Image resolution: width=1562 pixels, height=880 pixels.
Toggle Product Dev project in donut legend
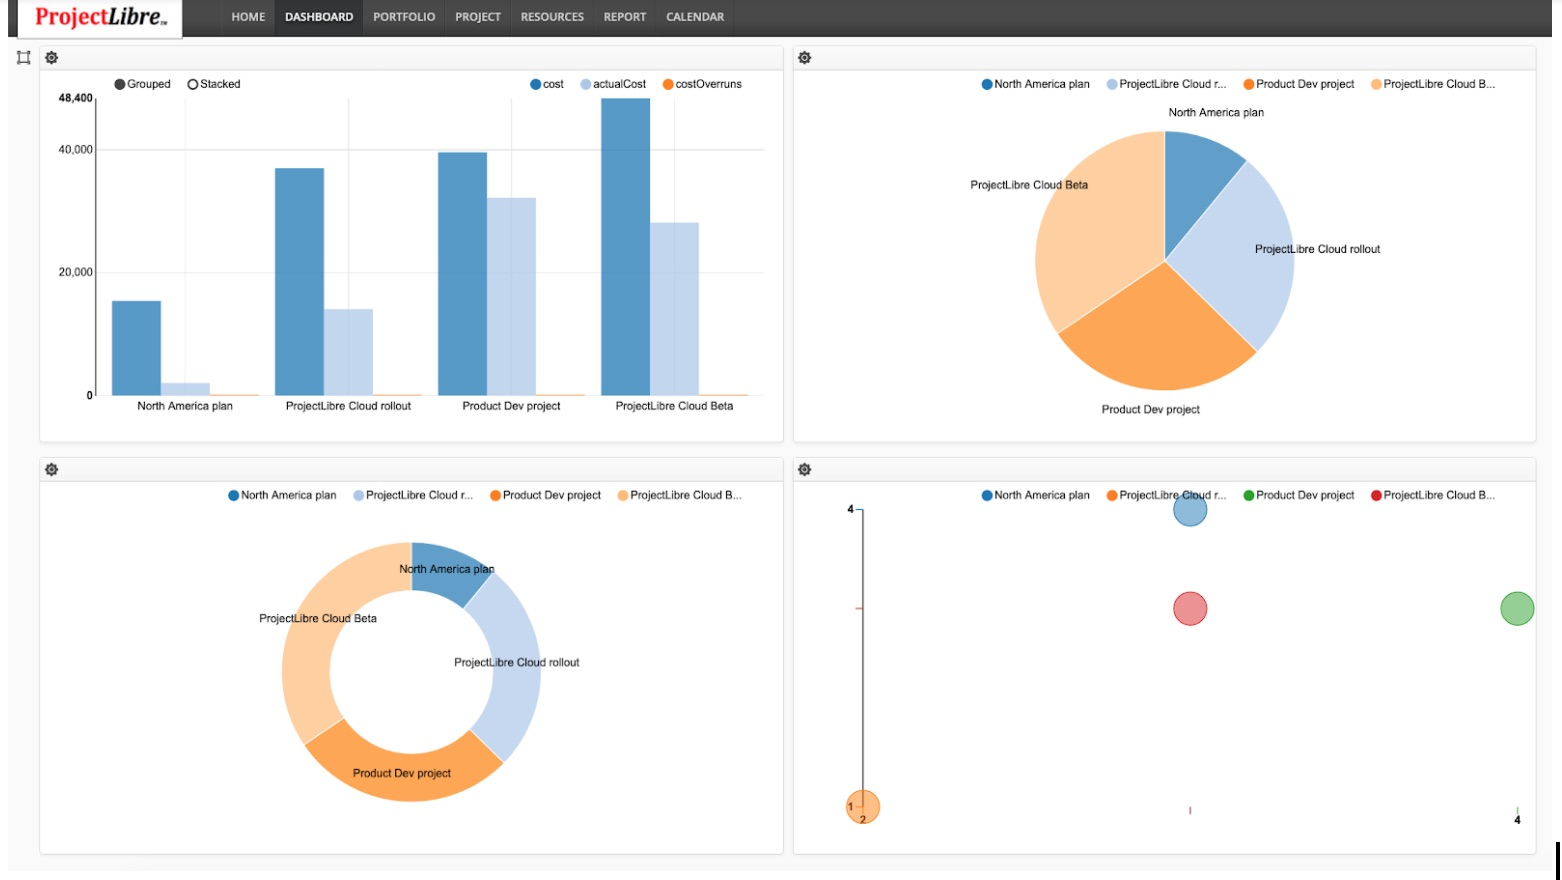pos(545,495)
